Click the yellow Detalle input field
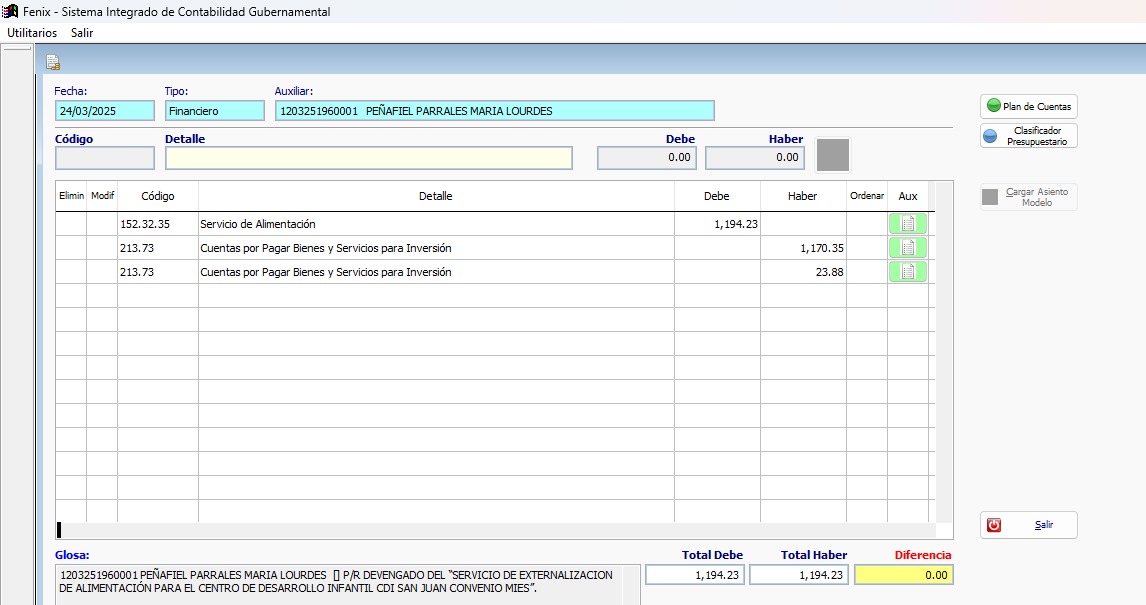Viewport: 1146px width, 605px height. click(368, 158)
